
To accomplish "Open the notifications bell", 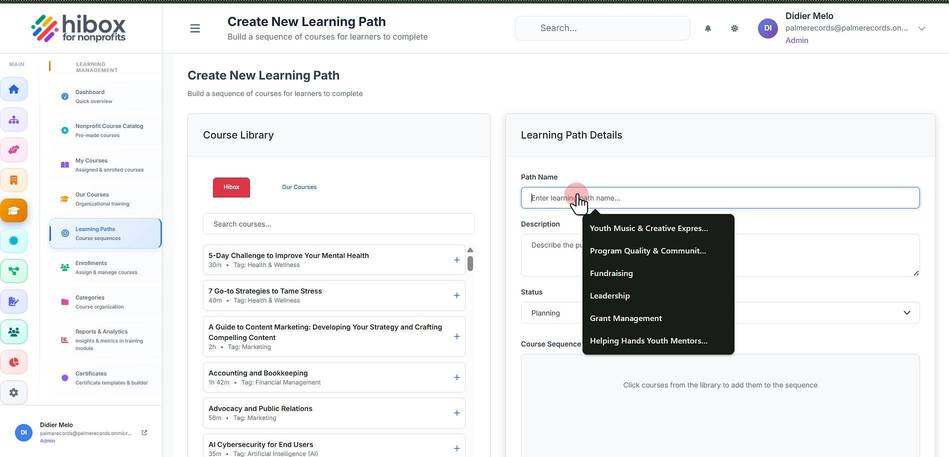I will 708,28.
